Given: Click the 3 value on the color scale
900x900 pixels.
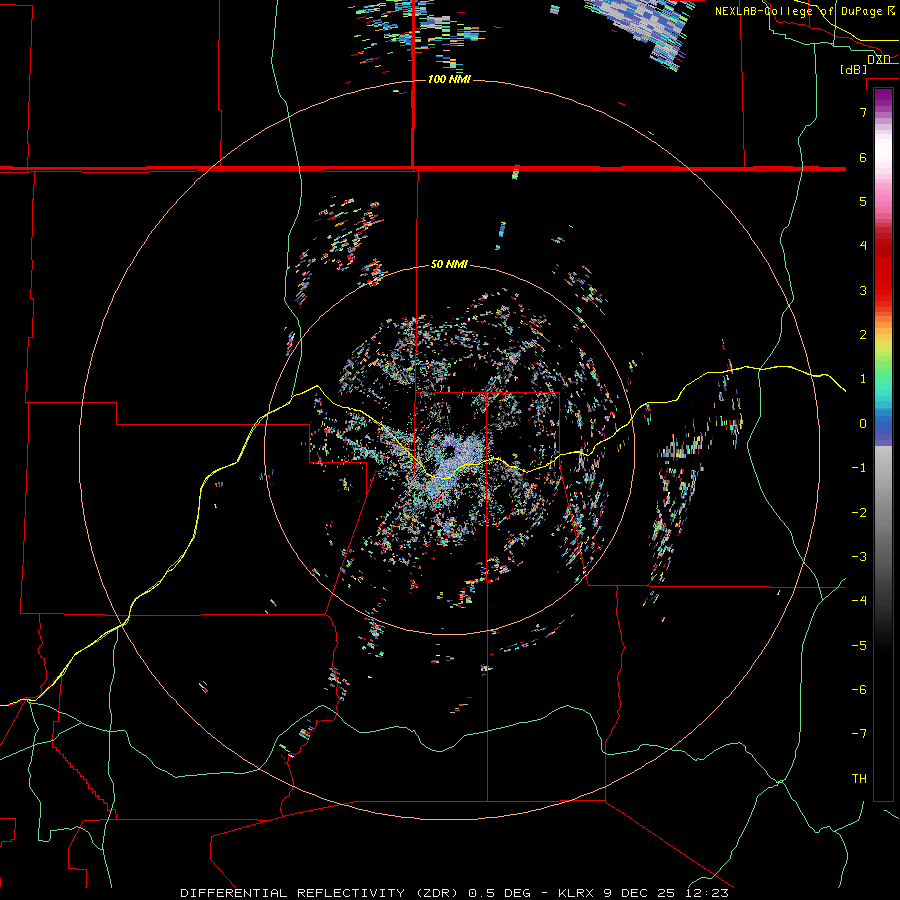Looking at the screenshot, I should tap(863, 290).
